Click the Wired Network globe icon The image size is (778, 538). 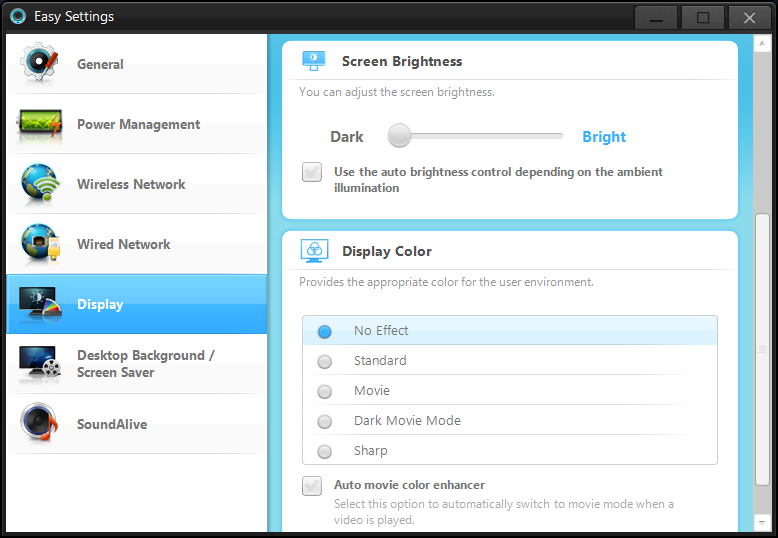[40, 244]
